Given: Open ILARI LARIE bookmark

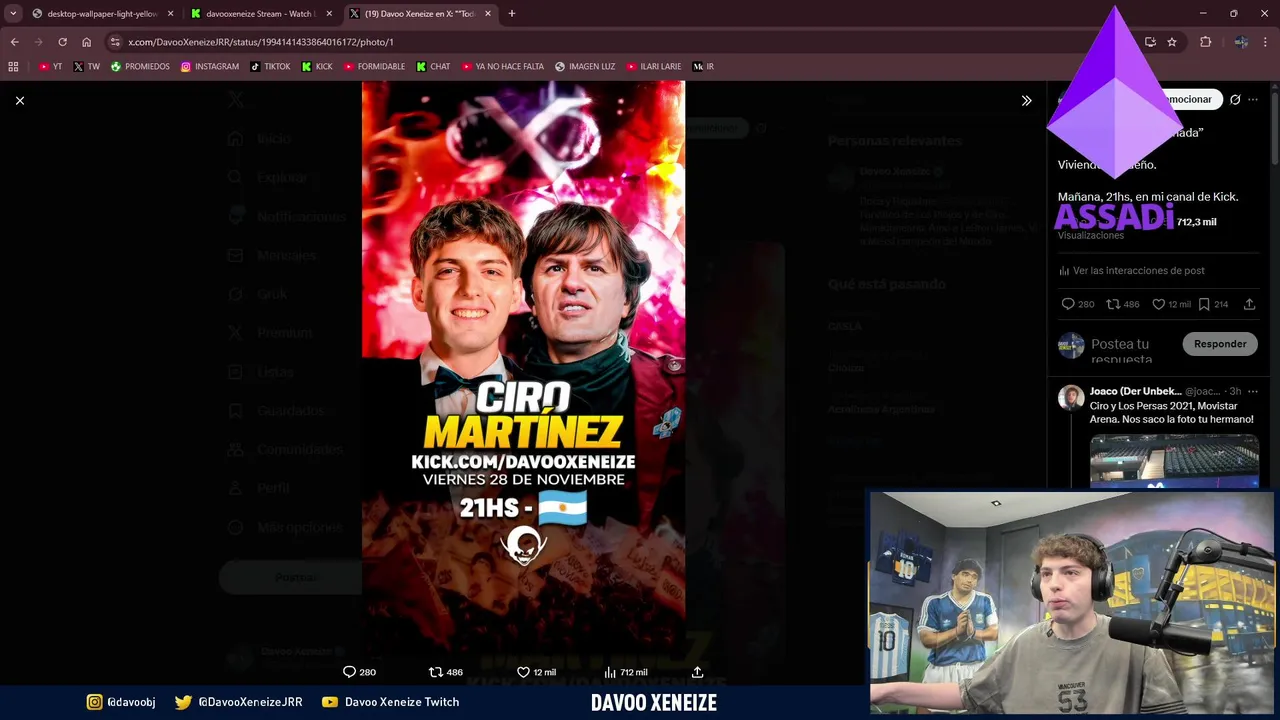Looking at the screenshot, I should pos(653,67).
